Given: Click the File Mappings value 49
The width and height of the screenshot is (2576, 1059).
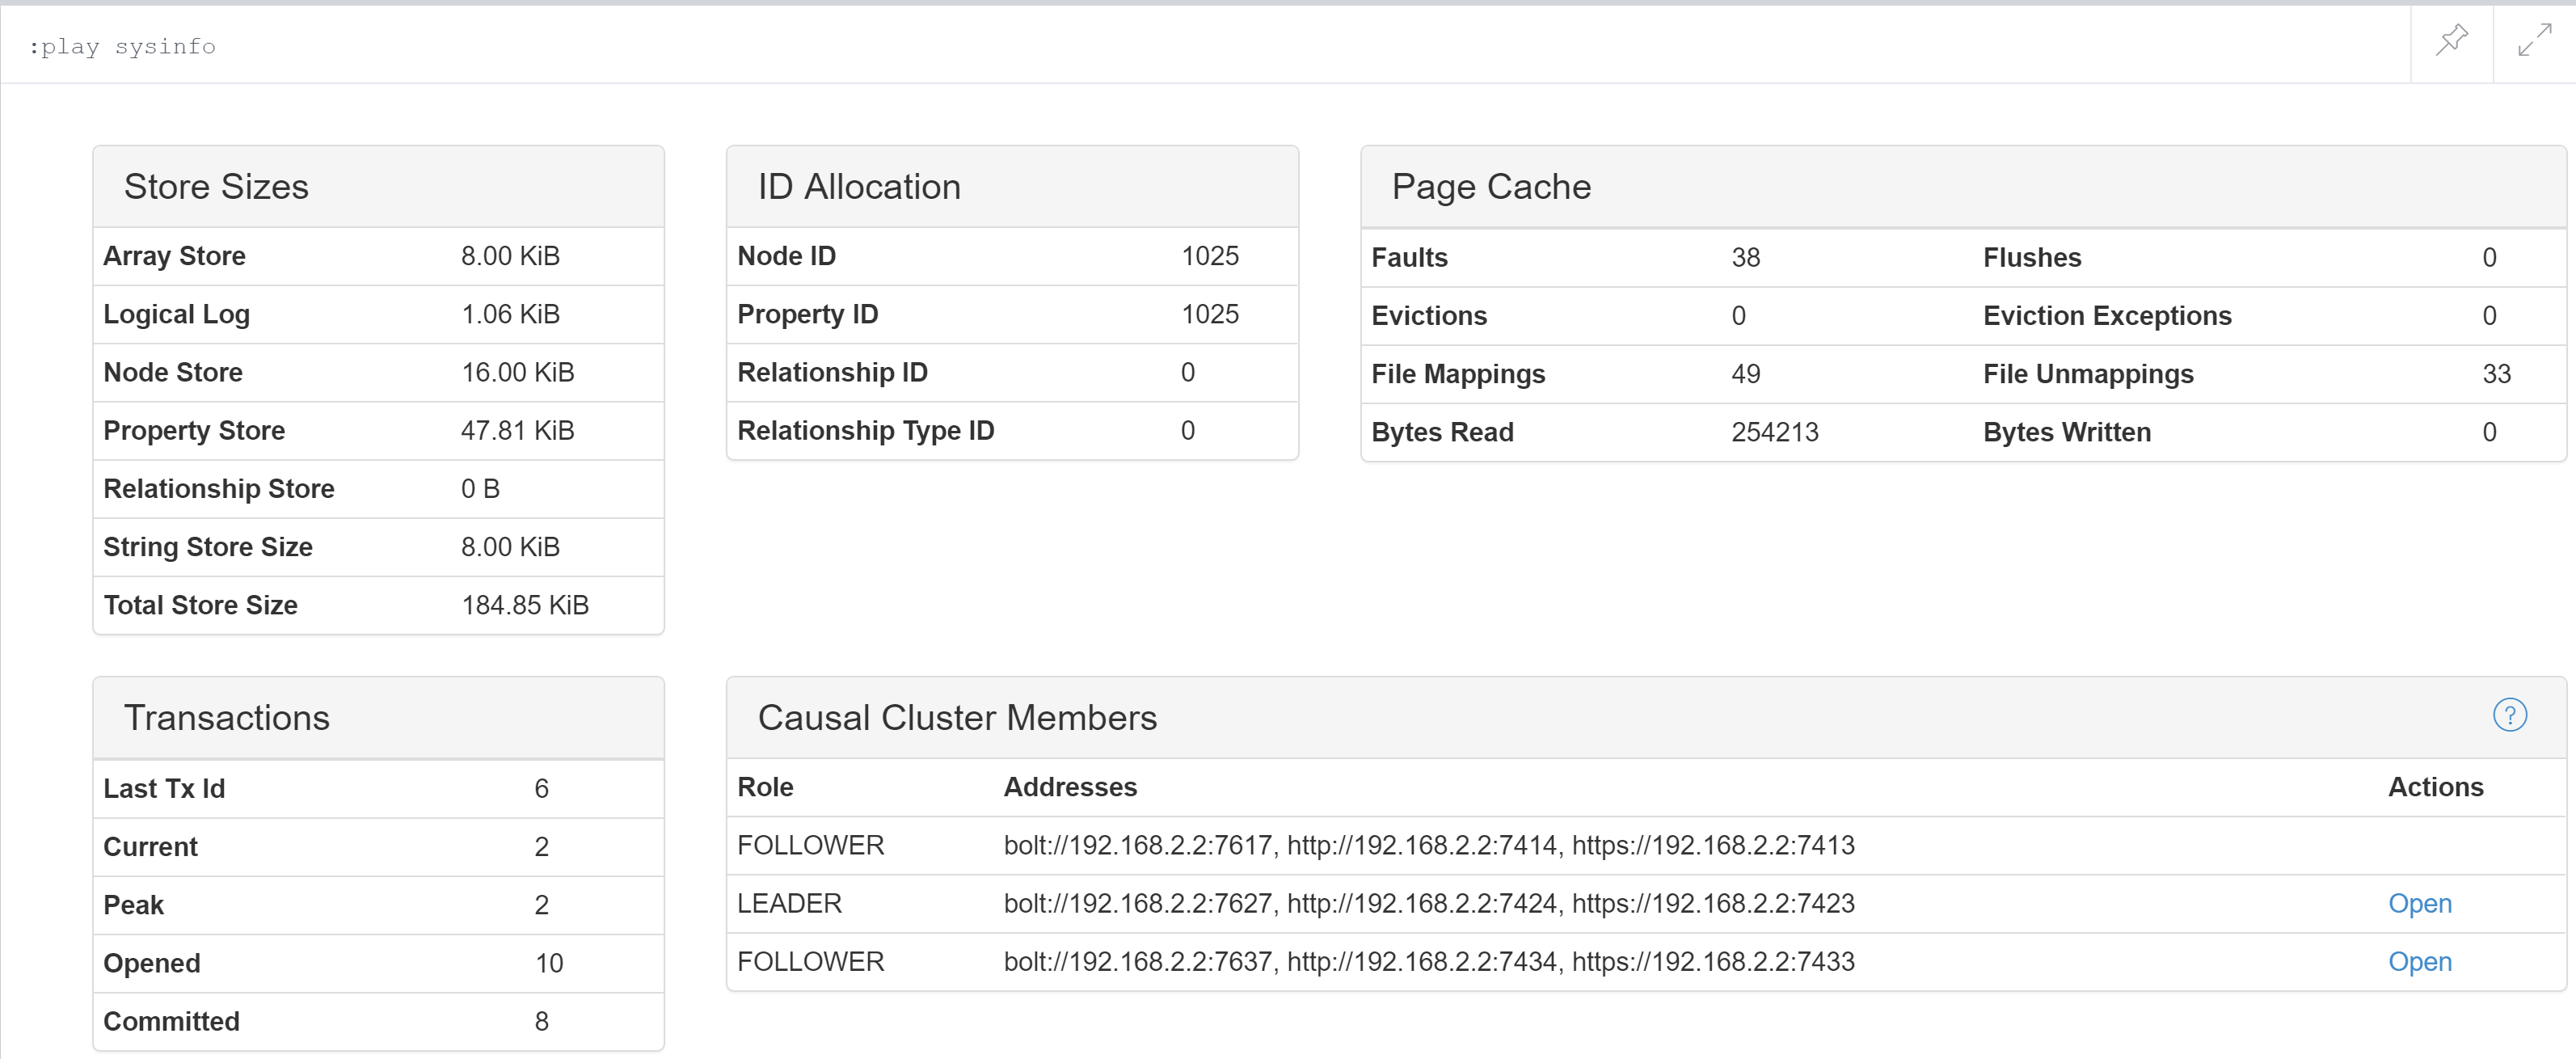Looking at the screenshot, I should pyautogui.click(x=1745, y=374).
